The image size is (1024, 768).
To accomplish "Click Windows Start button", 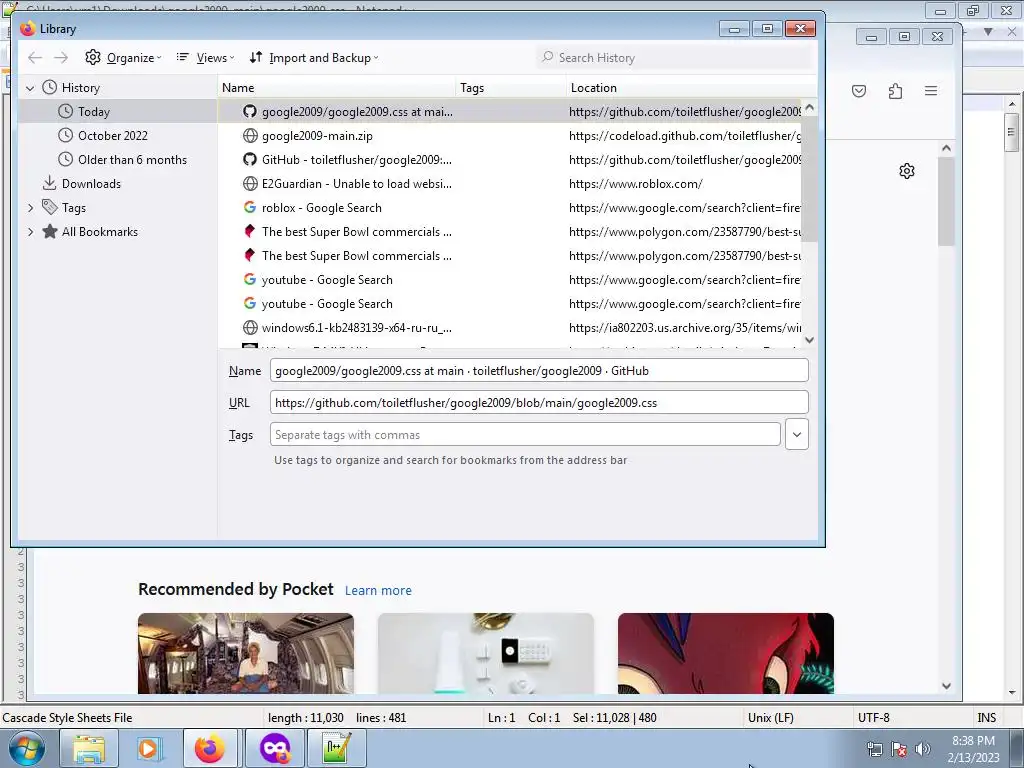I will (x=27, y=748).
